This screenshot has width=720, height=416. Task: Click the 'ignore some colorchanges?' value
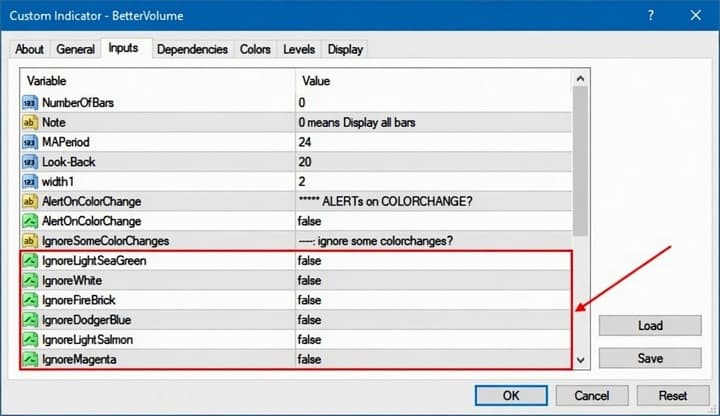pyautogui.click(x=376, y=241)
